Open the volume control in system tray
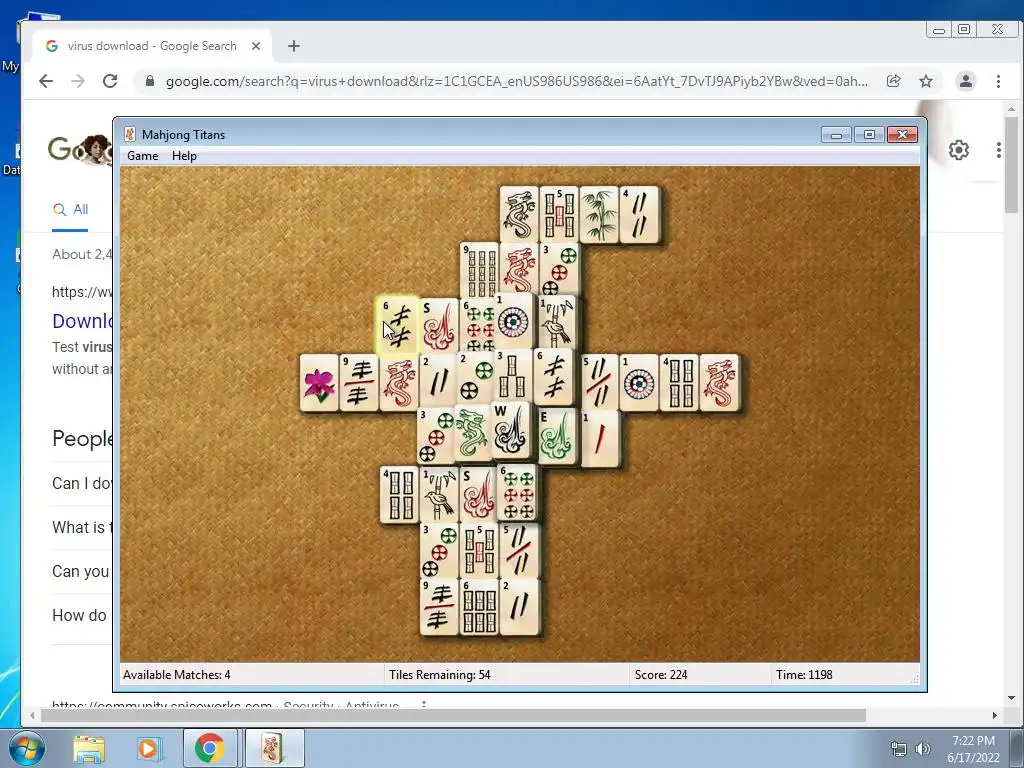 (x=923, y=749)
